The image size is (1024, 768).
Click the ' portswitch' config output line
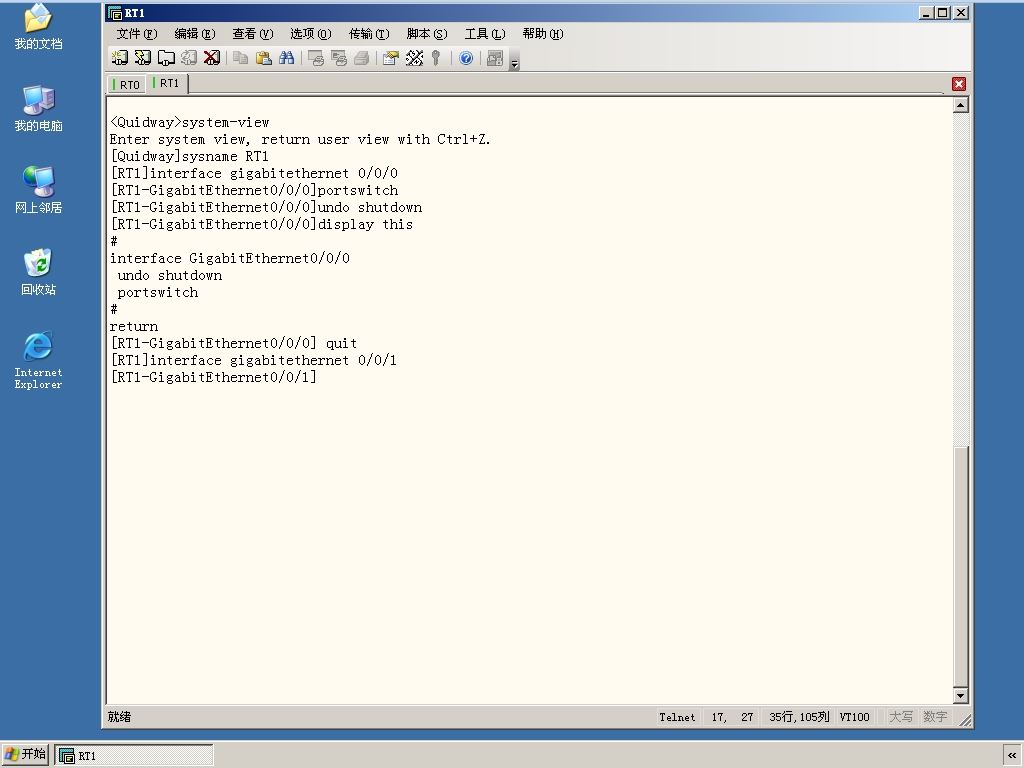click(x=157, y=293)
